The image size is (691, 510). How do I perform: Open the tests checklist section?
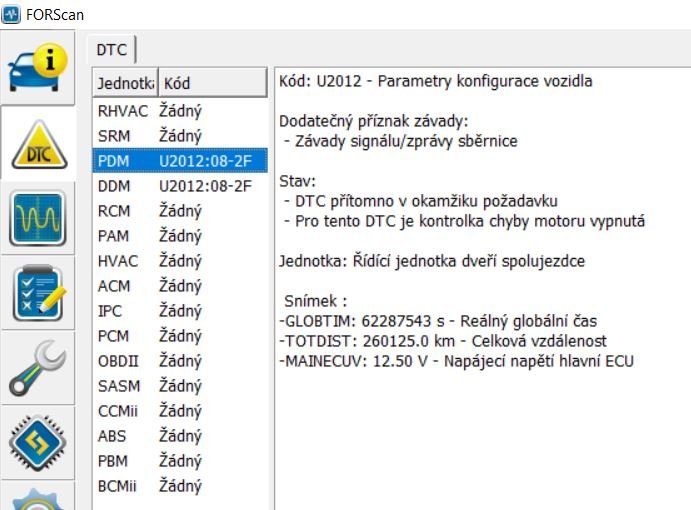click(38, 294)
